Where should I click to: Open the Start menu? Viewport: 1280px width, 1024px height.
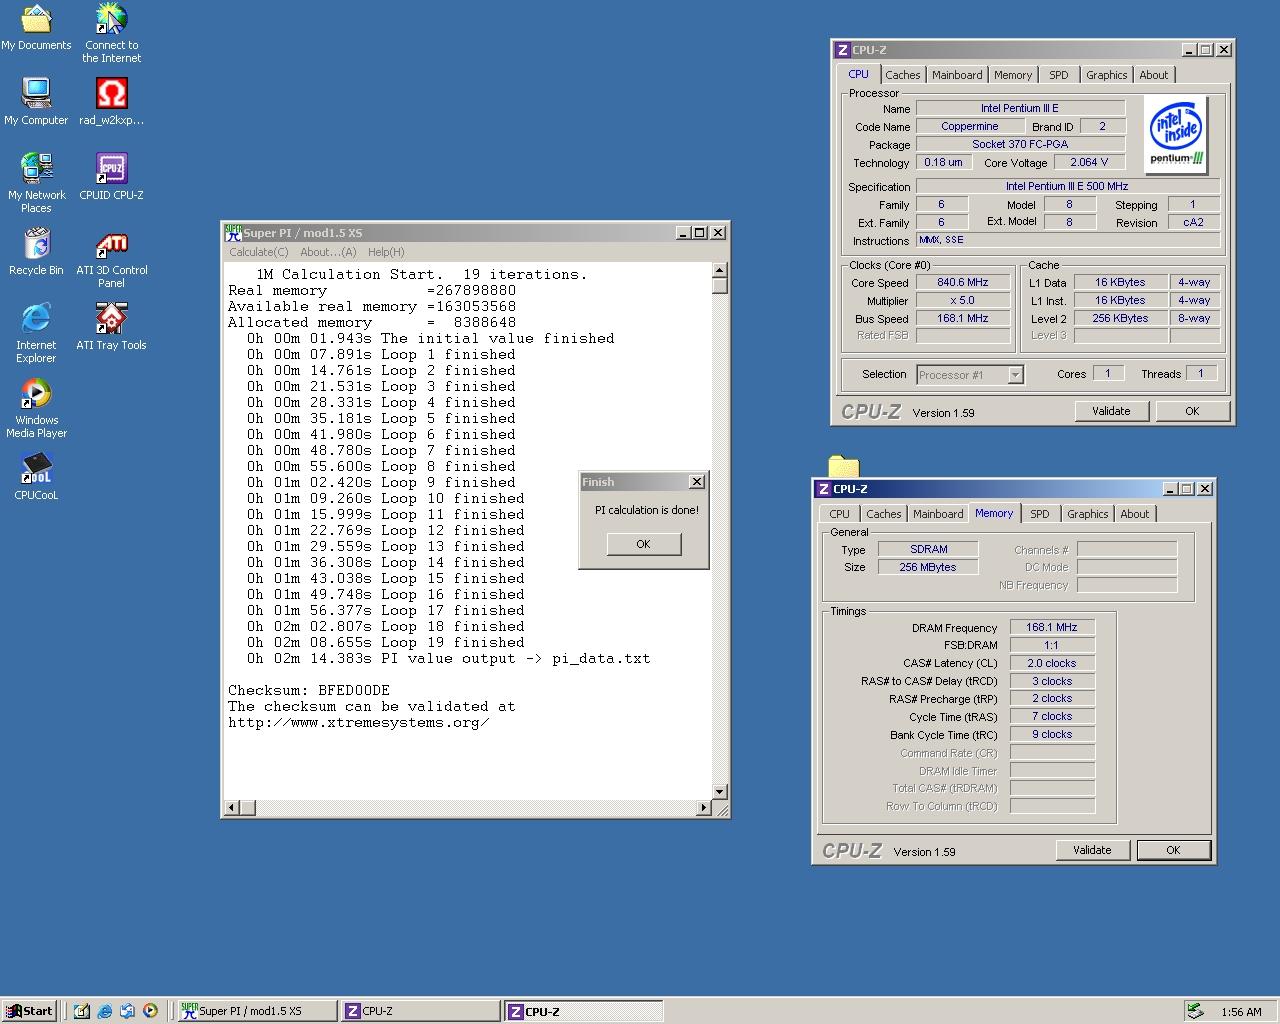point(29,1011)
